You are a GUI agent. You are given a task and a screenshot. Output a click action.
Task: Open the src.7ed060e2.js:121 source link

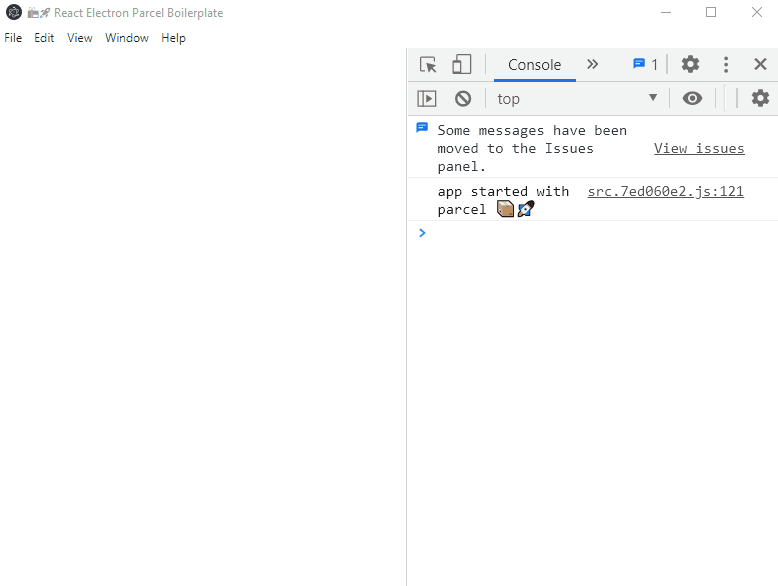(x=665, y=191)
